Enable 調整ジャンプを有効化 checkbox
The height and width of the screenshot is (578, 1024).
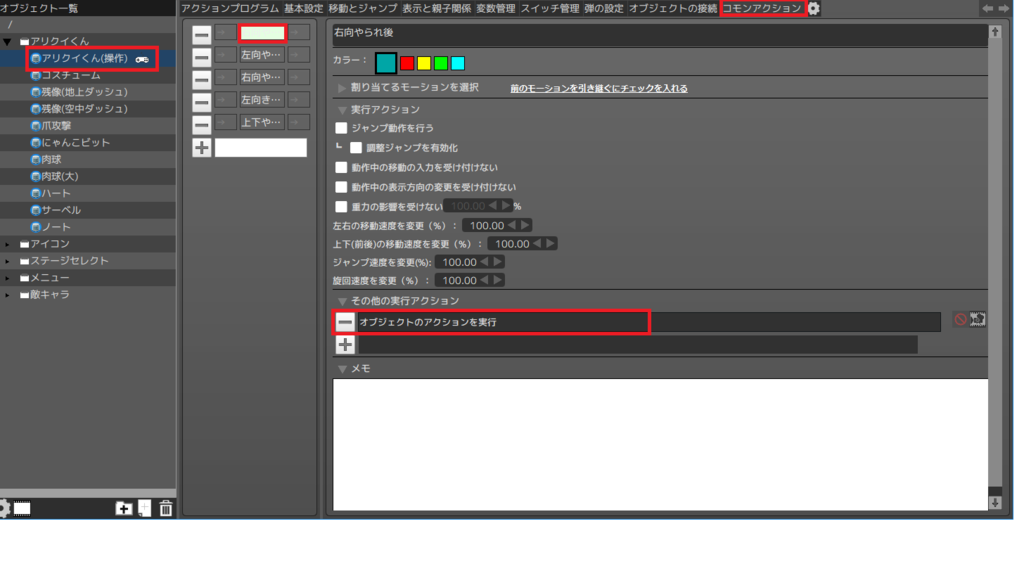(x=356, y=148)
